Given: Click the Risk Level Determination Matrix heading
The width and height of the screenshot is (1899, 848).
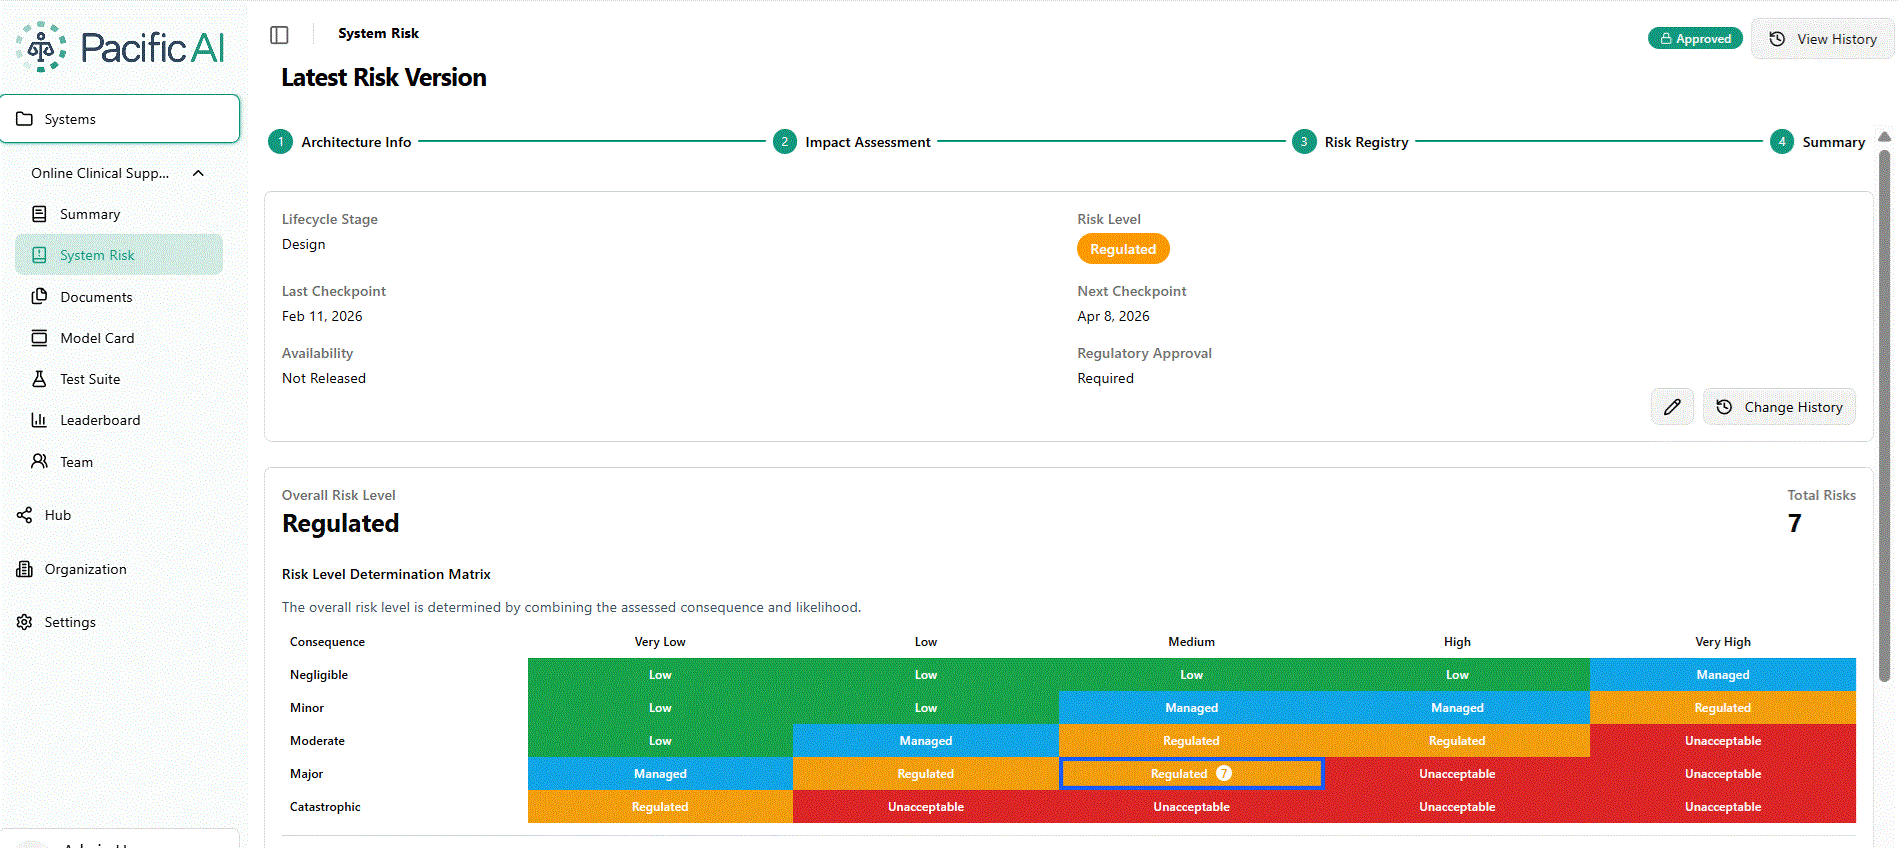Looking at the screenshot, I should (x=386, y=574).
